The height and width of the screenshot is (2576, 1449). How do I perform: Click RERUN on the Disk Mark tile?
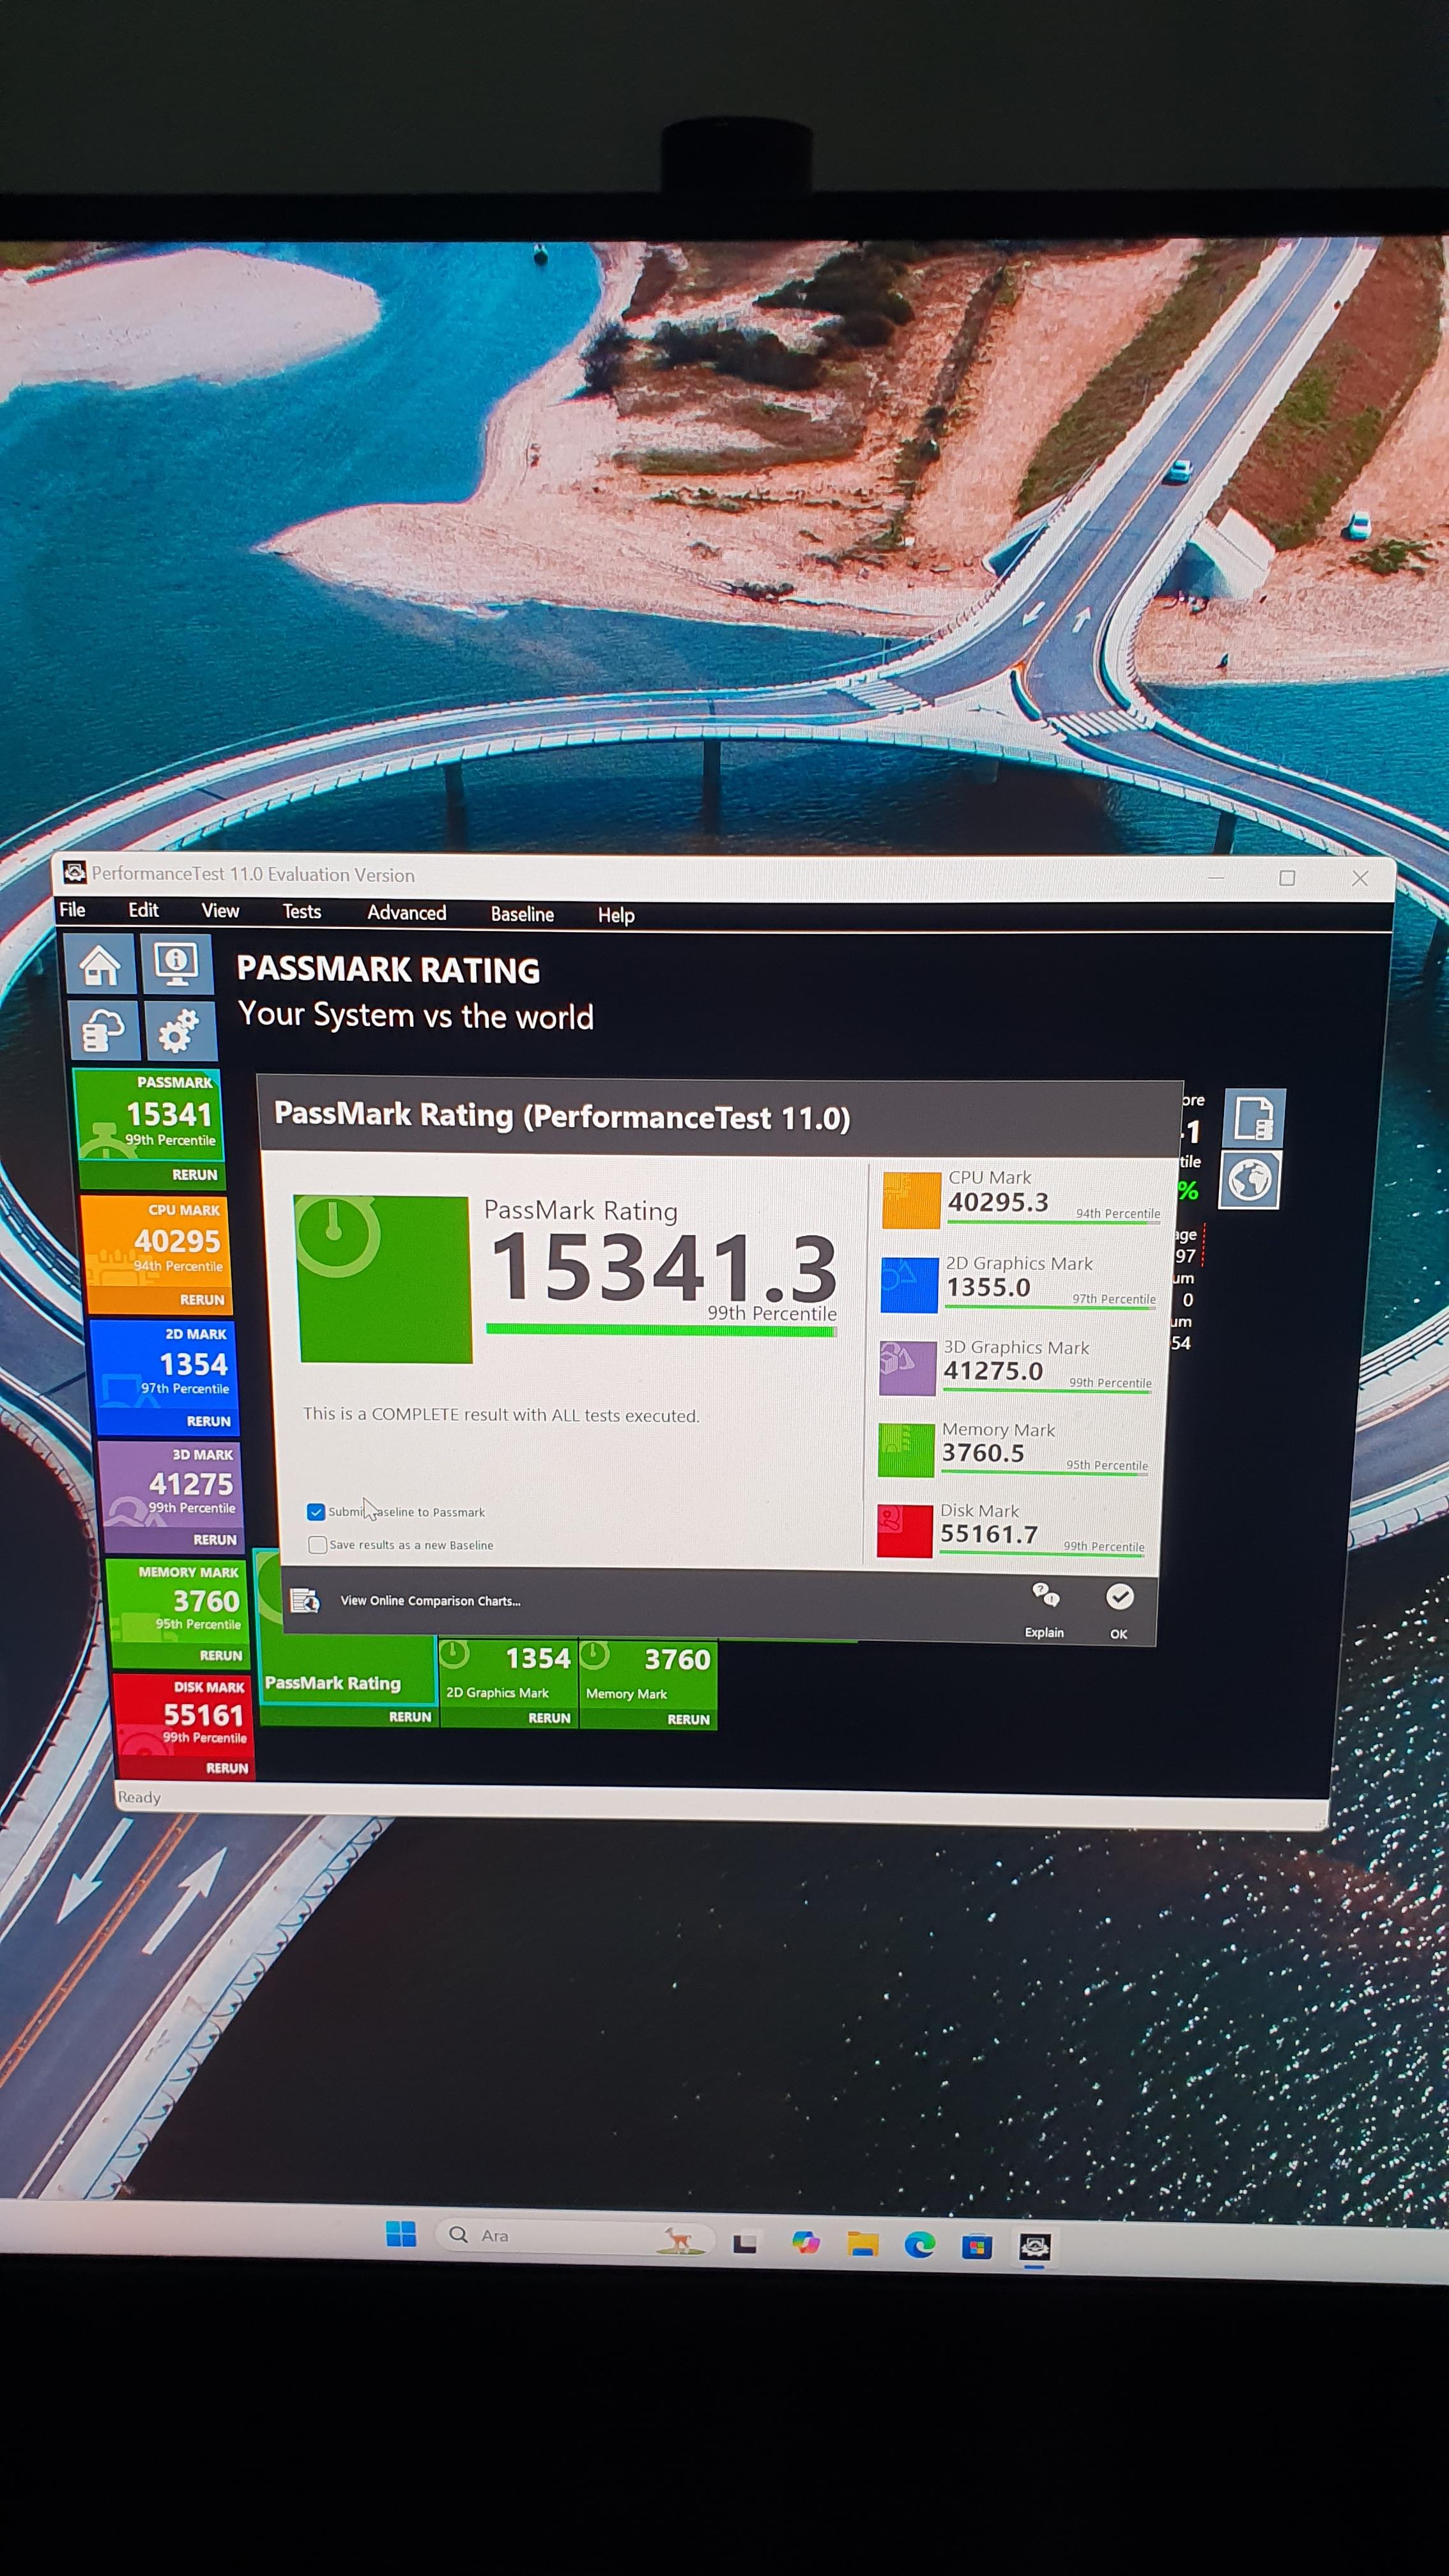pos(227,1768)
